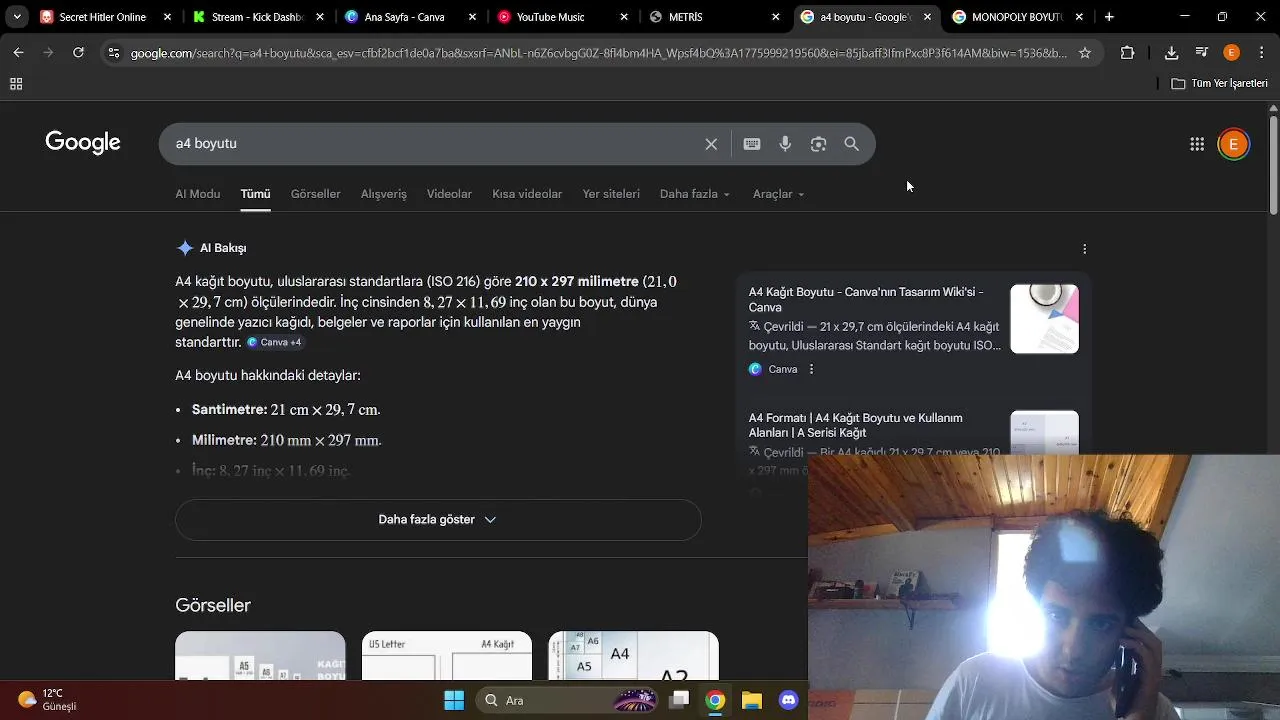Expand AI overview with Daha fazla göster

[438, 520]
